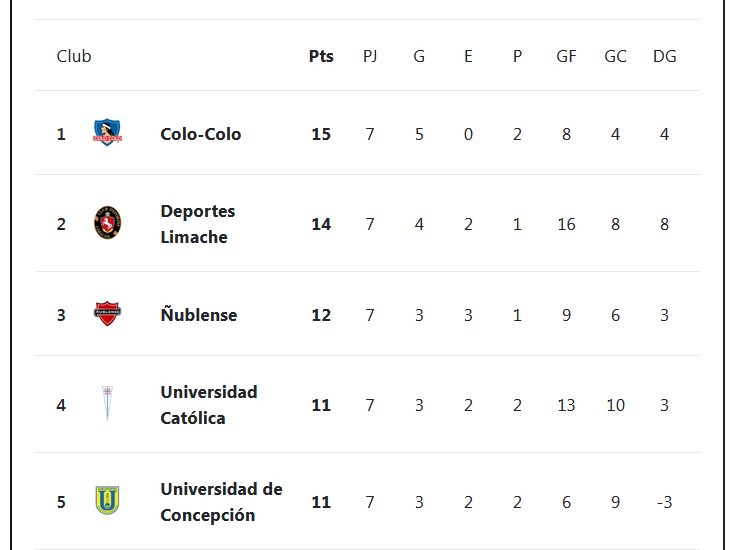Click Universidad de Concepción's -3 goal difference
The height and width of the screenshot is (550, 732).
coord(664,502)
